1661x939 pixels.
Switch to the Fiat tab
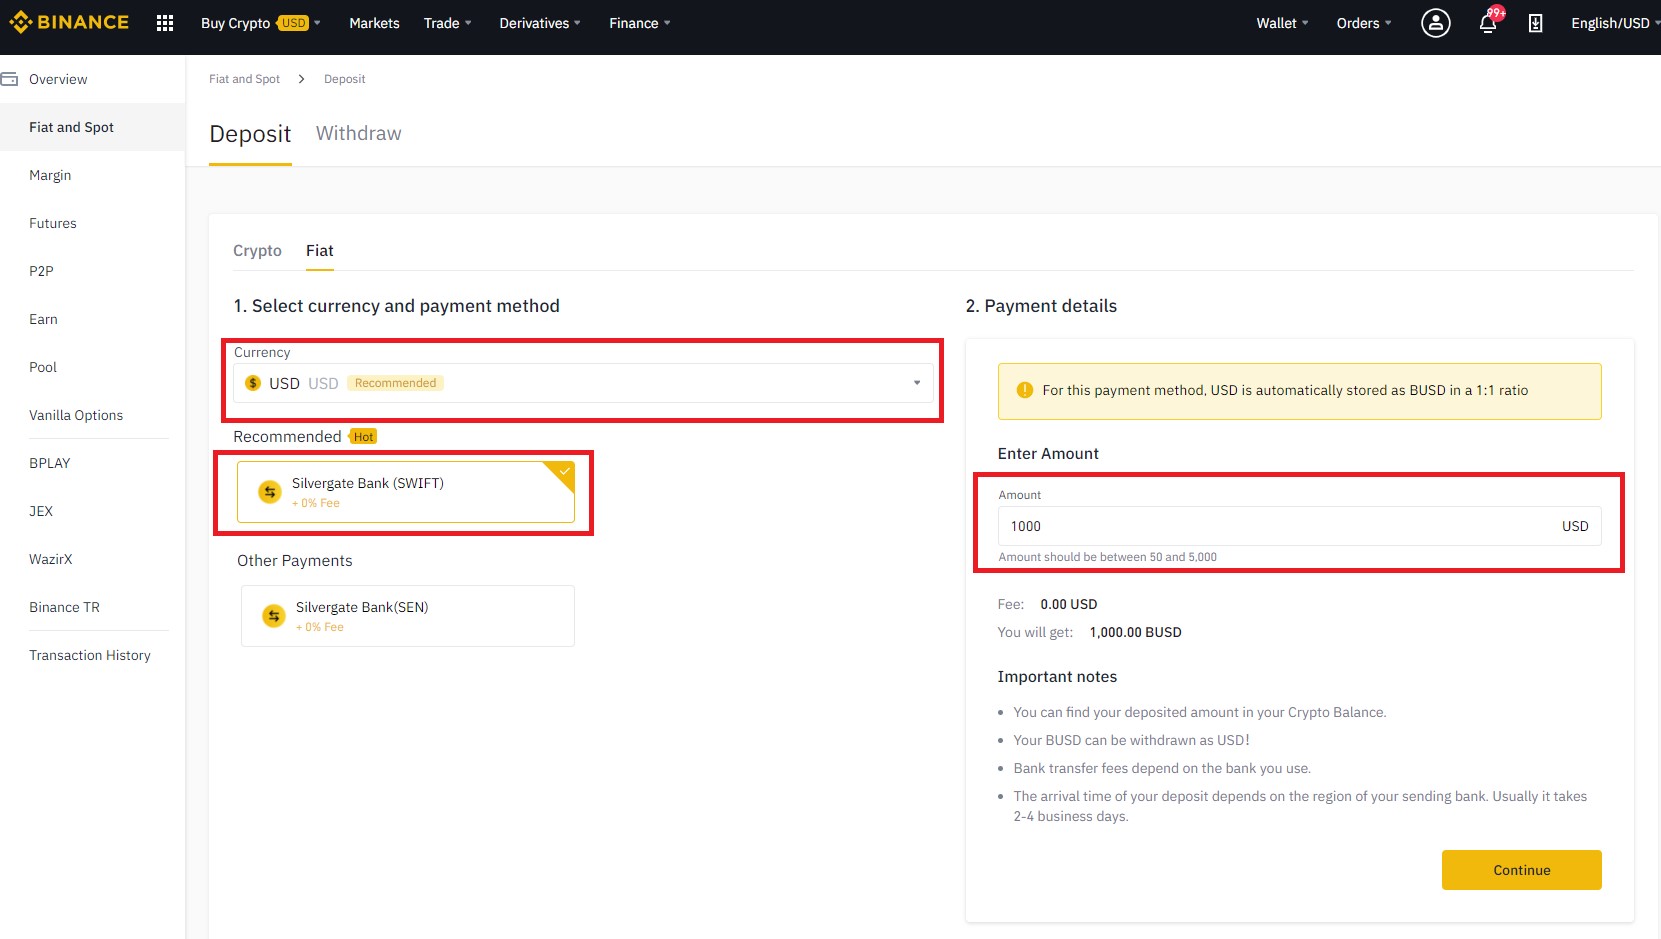pyautogui.click(x=320, y=251)
